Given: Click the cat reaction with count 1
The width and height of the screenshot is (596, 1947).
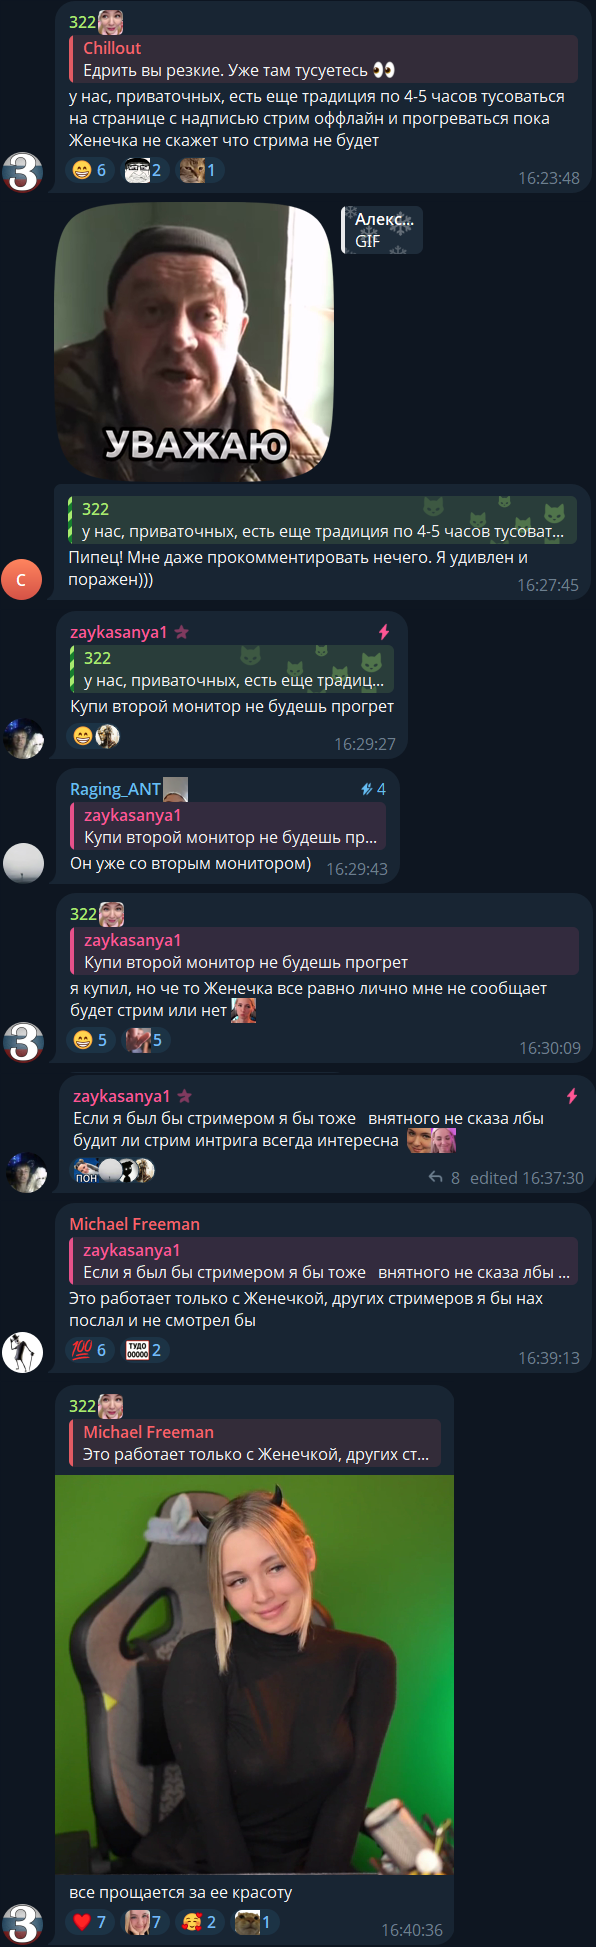Looking at the screenshot, I should click(x=198, y=170).
